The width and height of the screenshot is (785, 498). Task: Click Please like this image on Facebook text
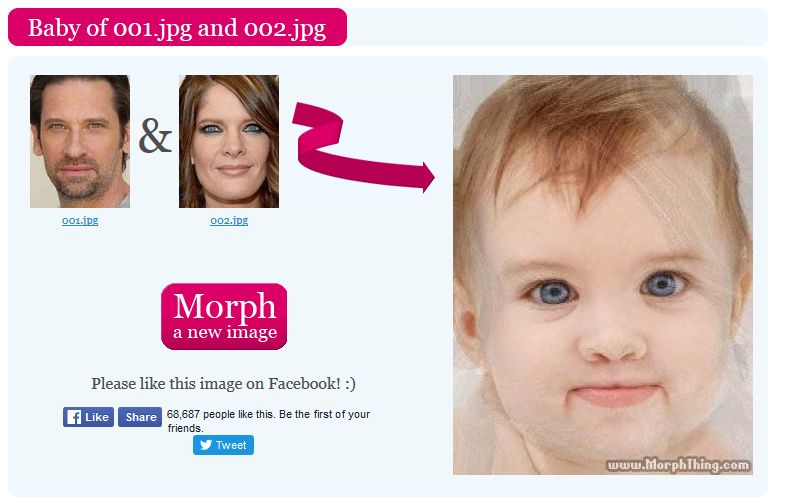coord(223,383)
